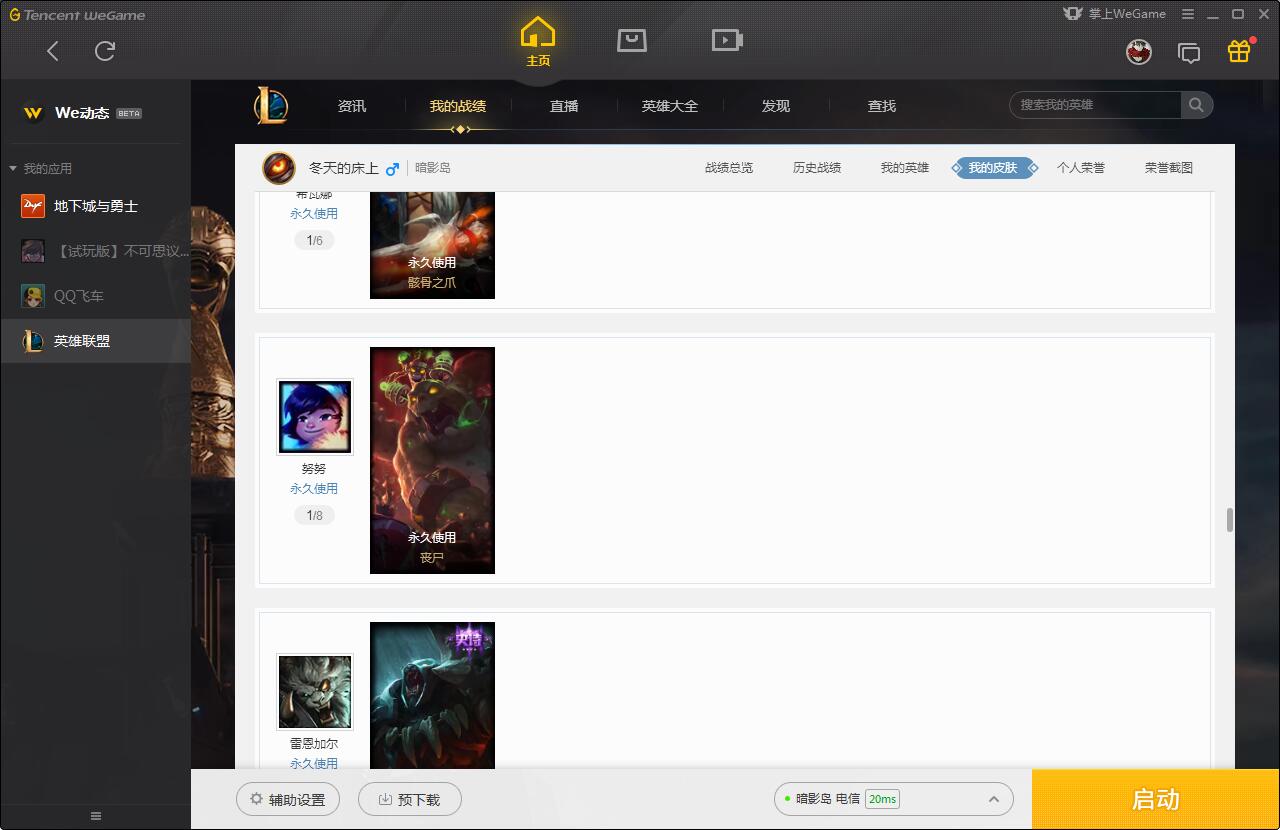Click the 雷恩加尔 champion portrait
Screen dimensions: 1280x830
coord(314,691)
